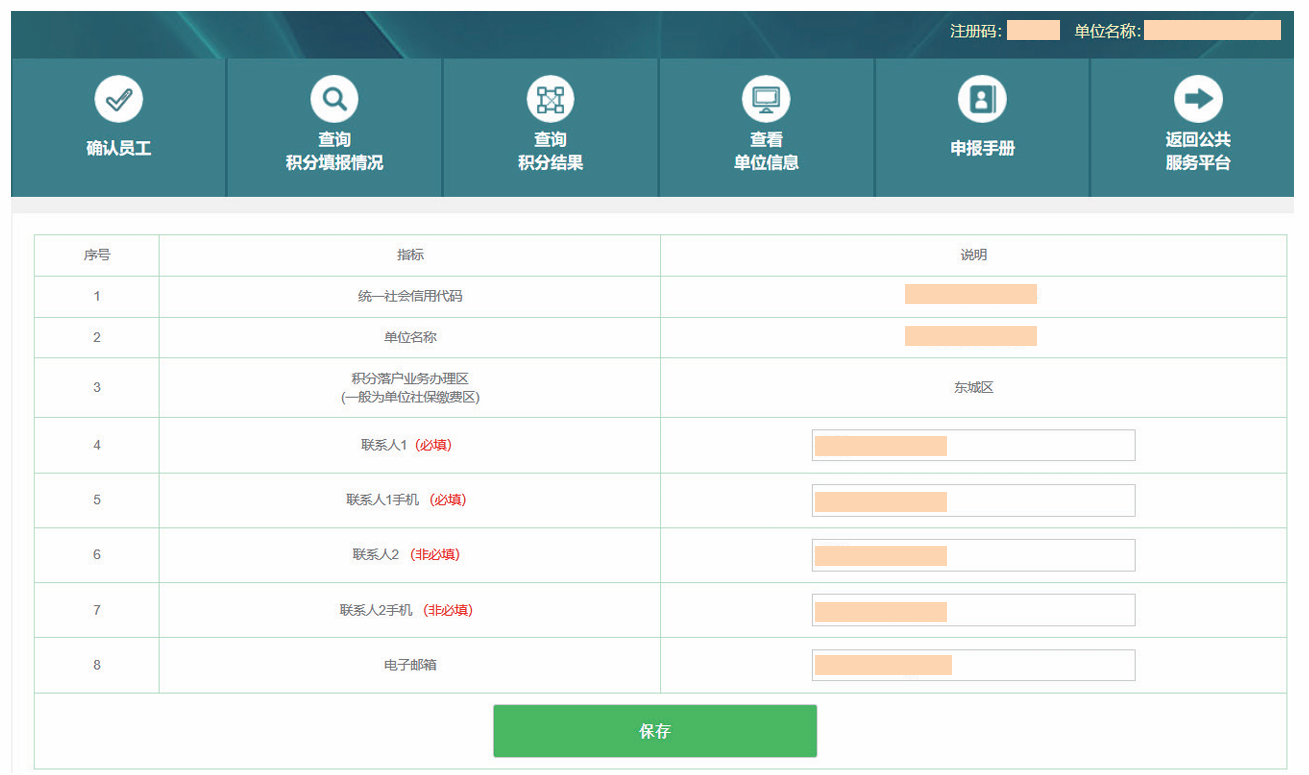Image resolution: width=1309 pixels, height=775 pixels.
Task: Click the 确认员工 checkmark icon
Action: click(119, 97)
